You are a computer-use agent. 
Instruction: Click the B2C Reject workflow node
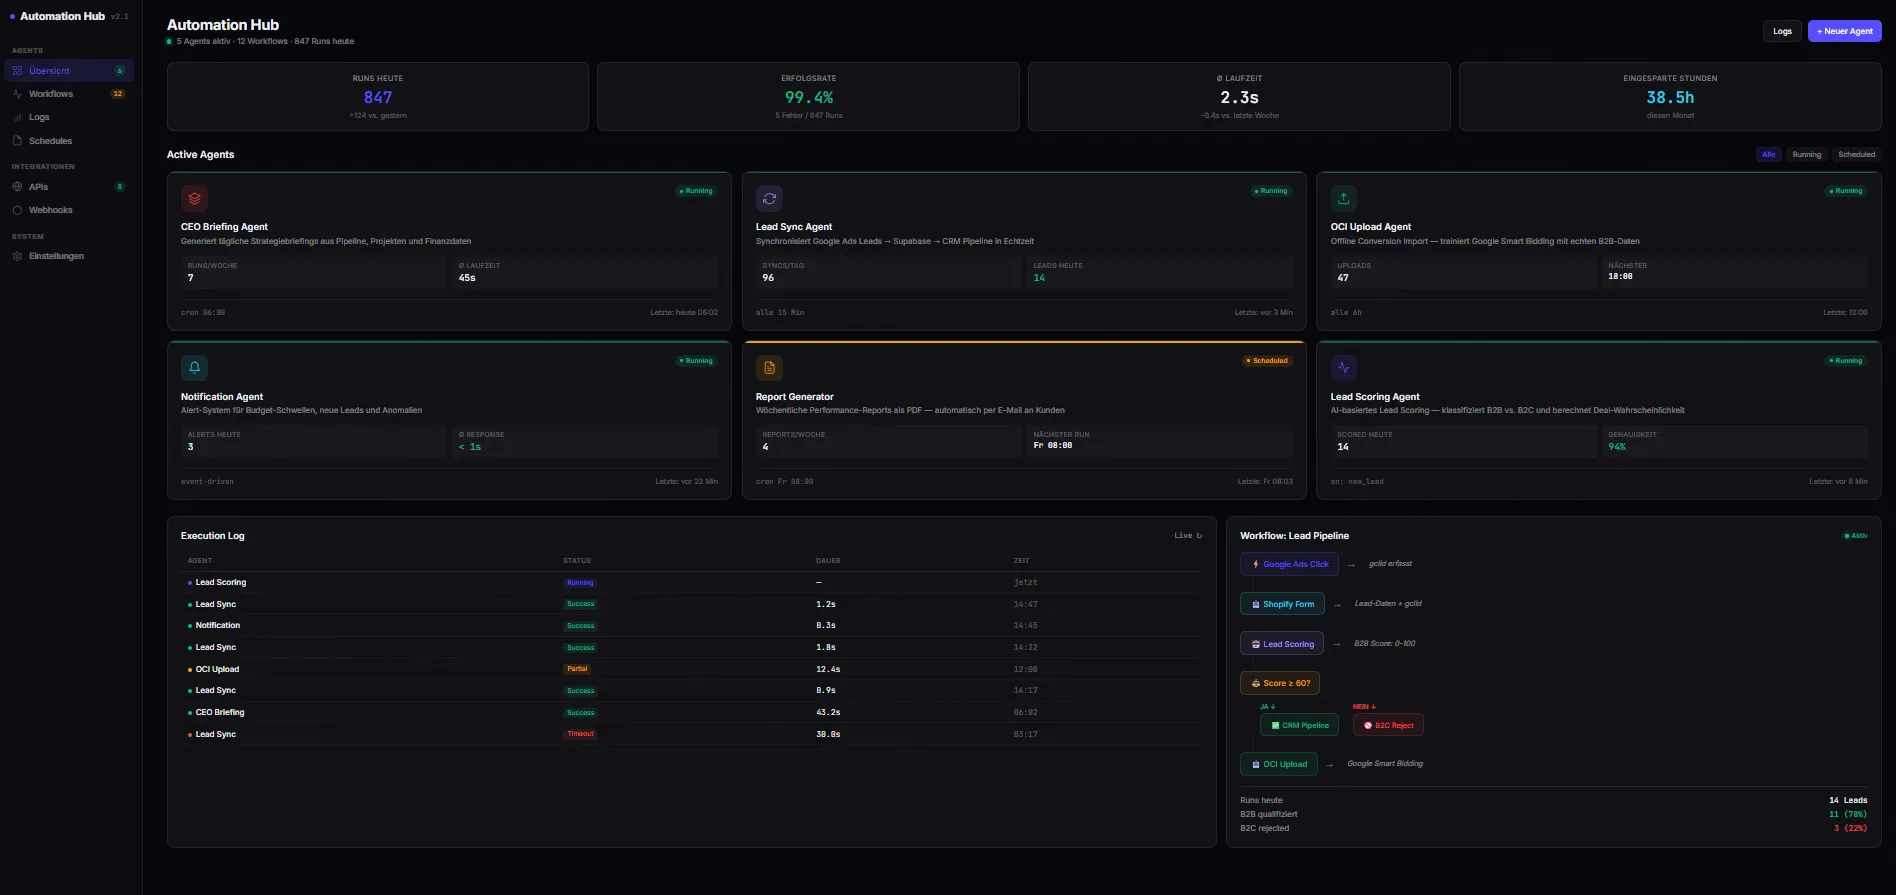point(1388,725)
